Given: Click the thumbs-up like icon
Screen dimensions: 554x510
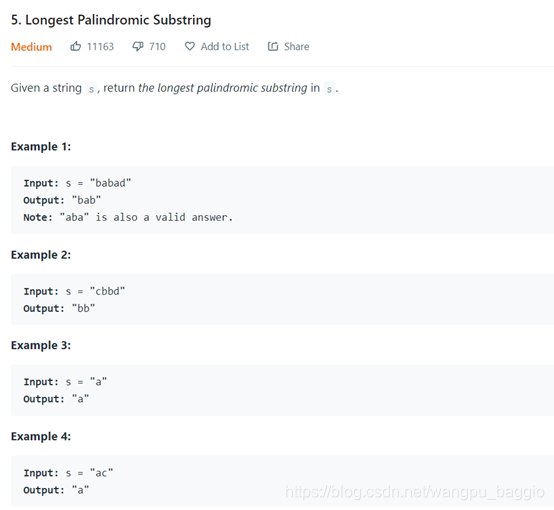Looking at the screenshot, I should point(75,46).
